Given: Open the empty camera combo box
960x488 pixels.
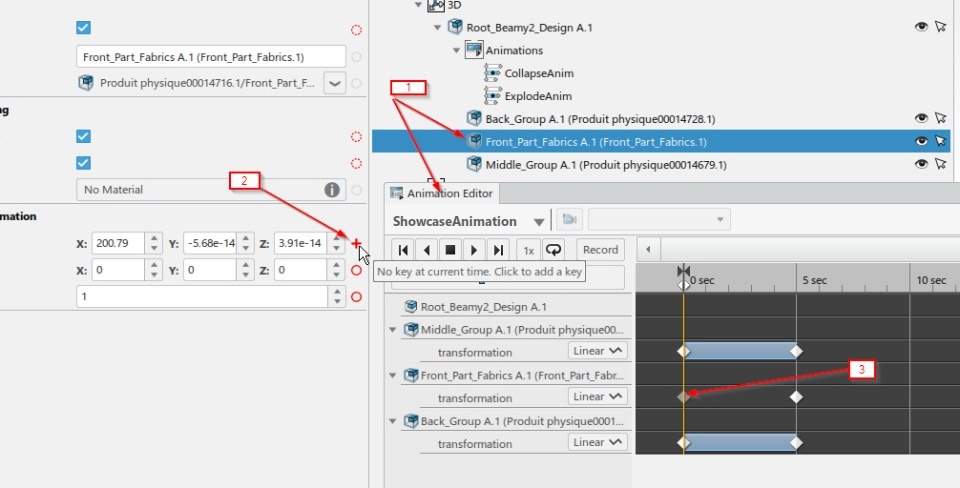Looking at the screenshot, I should pyautogui.click(x=659, y=219).
